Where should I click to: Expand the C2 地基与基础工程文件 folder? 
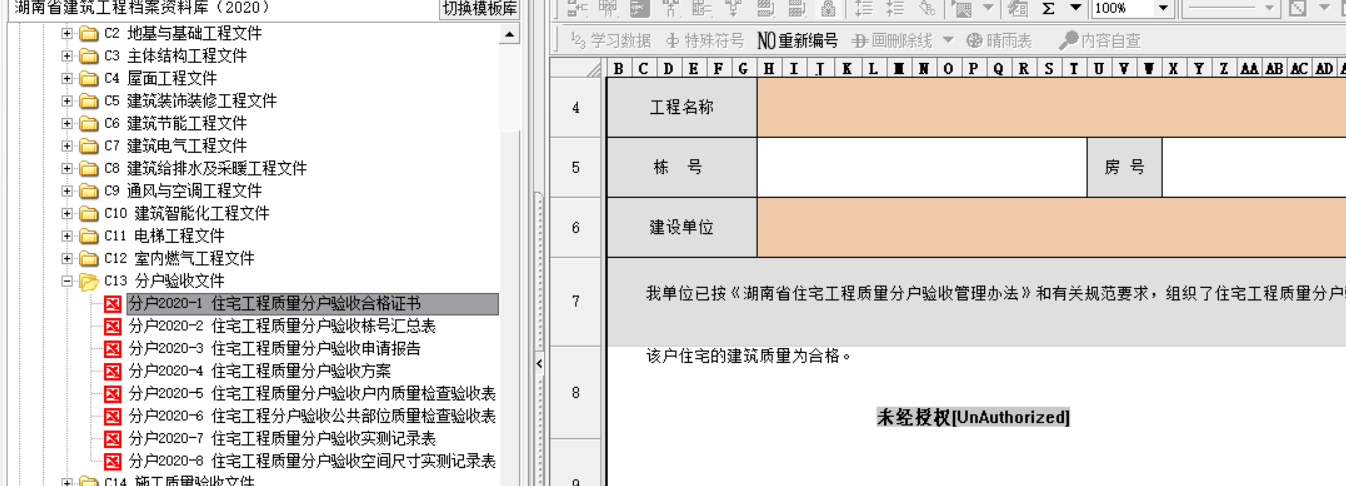tap(68, 34)
